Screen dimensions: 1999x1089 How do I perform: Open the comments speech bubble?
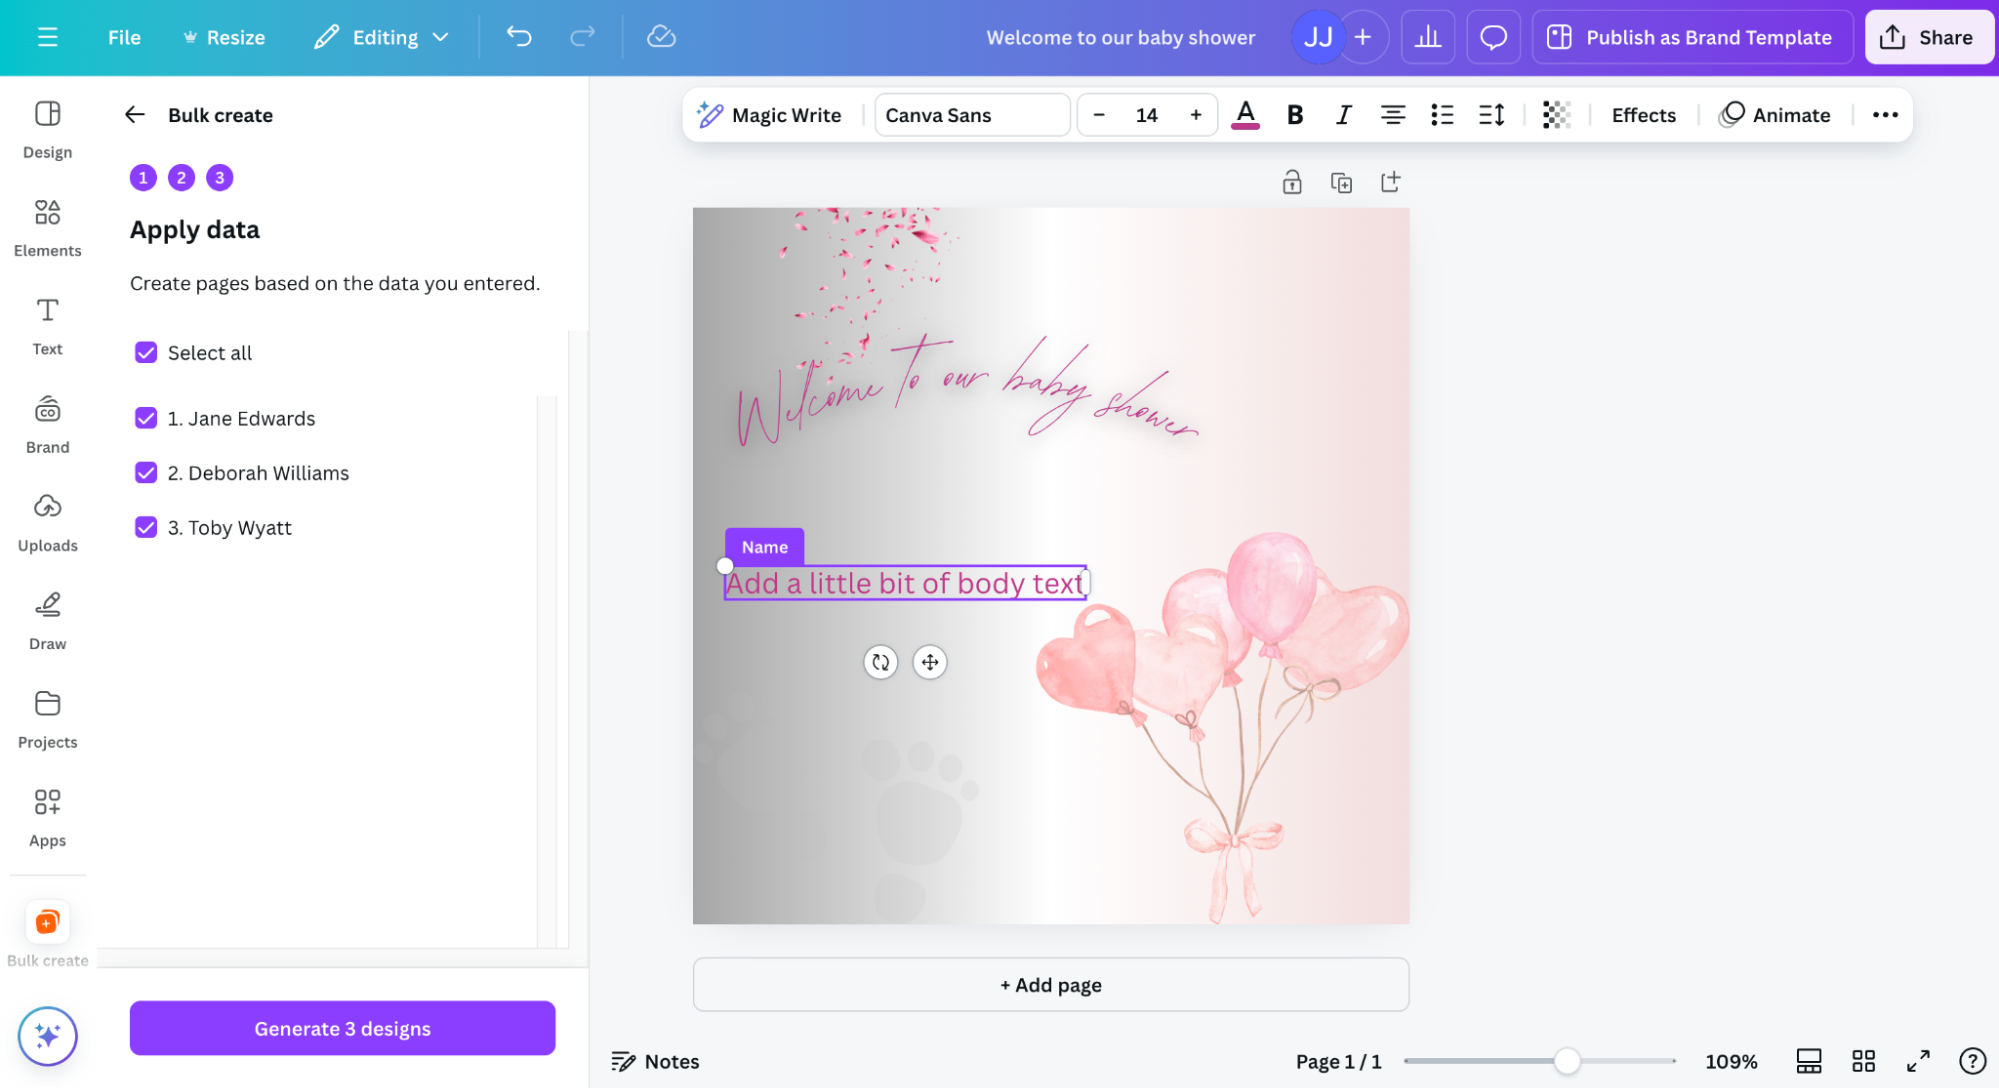[1493, 37]
